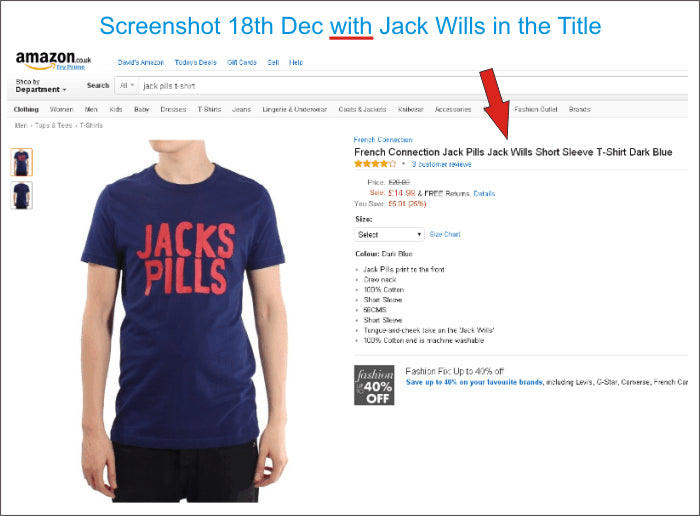This screenshot has height=516, width=700.
Task: Open the Jeans category tab
Action: [241, 109]
